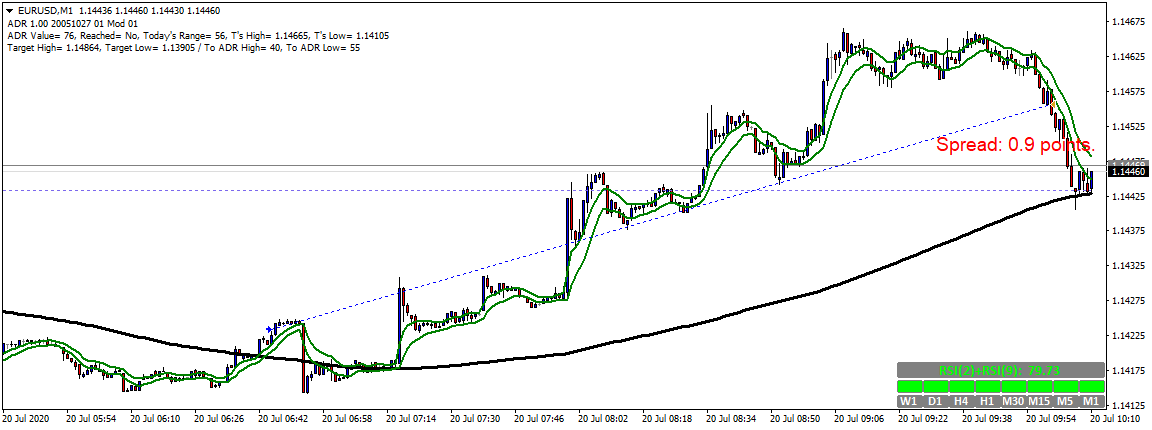Select the M5 timeframe label

point(1066,401)
